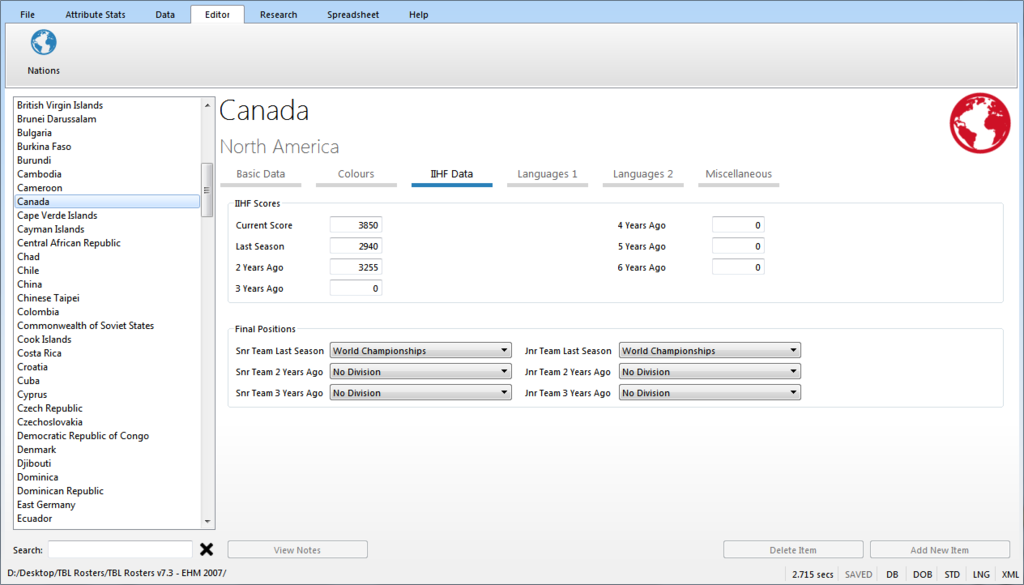Open the Spreadsheet ribbon tab

click(353, 14)
